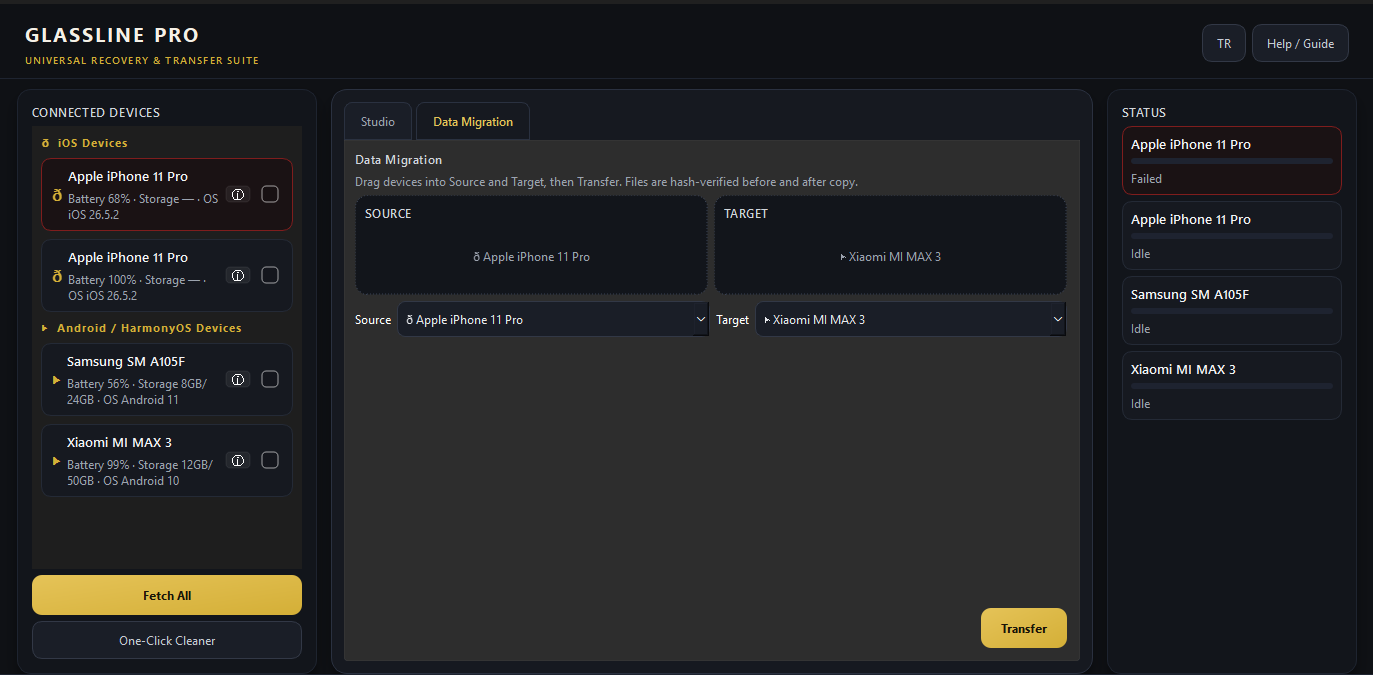Select checkbox for iPhone 11 Pro with 100% battery
Viewport: 1373px width, 675px height.
pyautogui.click(x=270, y=275)
